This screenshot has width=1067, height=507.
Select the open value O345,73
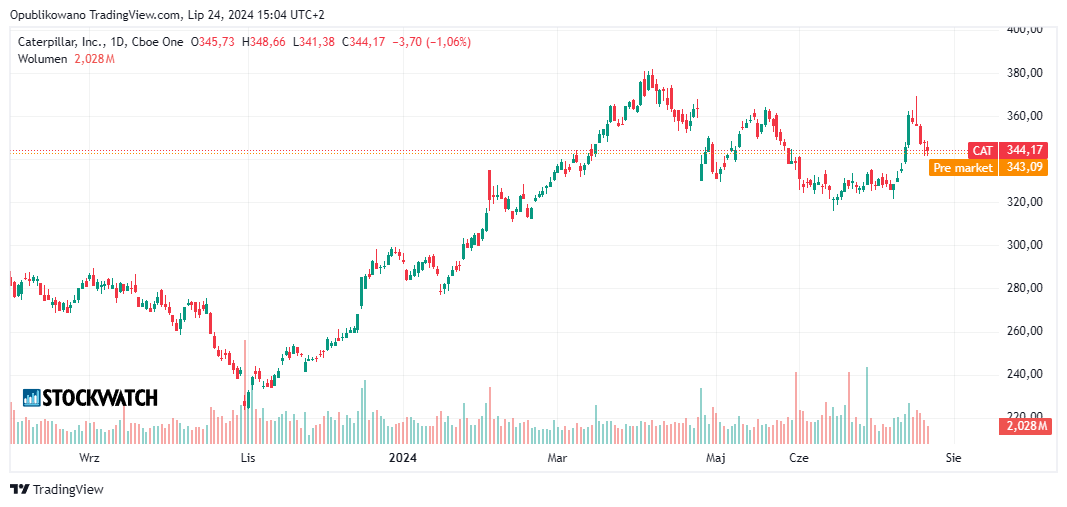(x=212, y=42)
